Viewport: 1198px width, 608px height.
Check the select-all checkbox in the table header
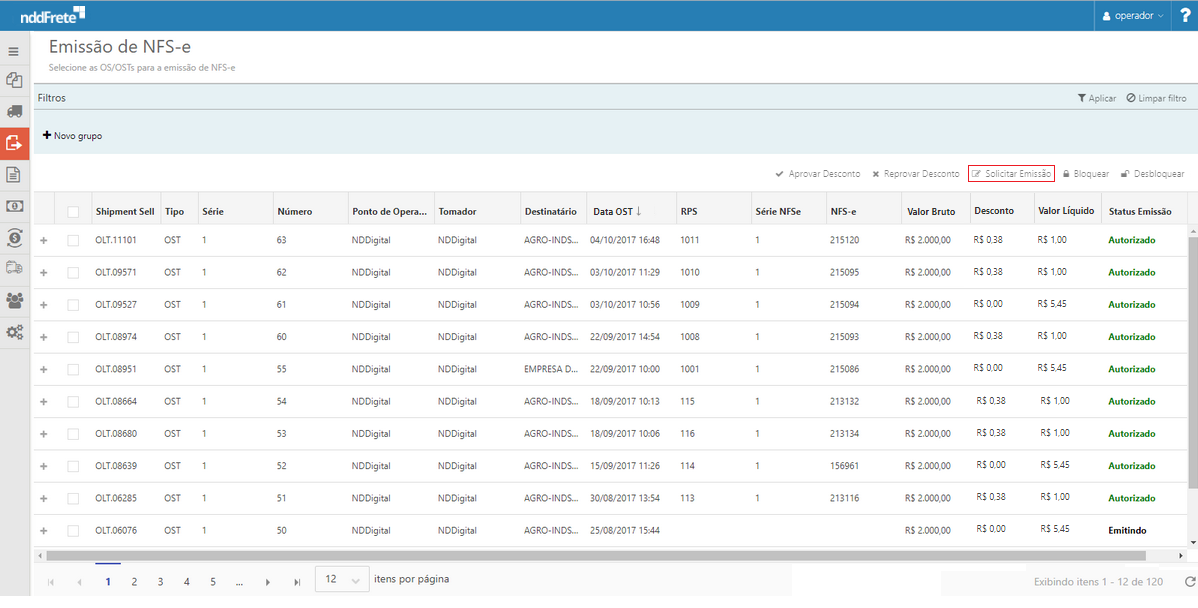73,212
